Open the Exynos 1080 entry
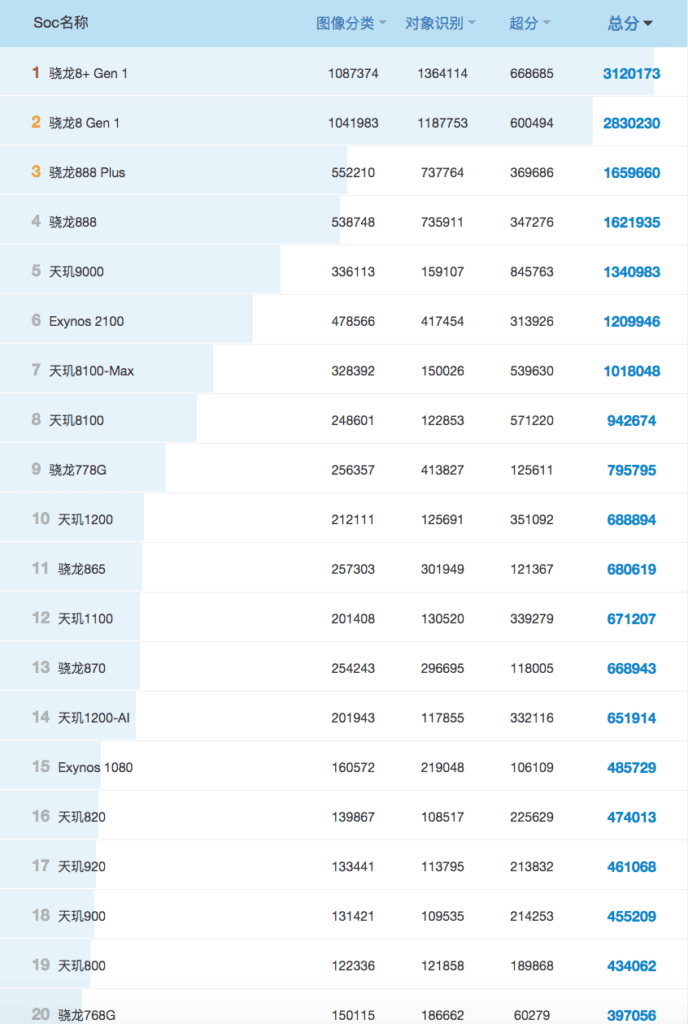Screen dimensions: 688x1024 point(95,768)
